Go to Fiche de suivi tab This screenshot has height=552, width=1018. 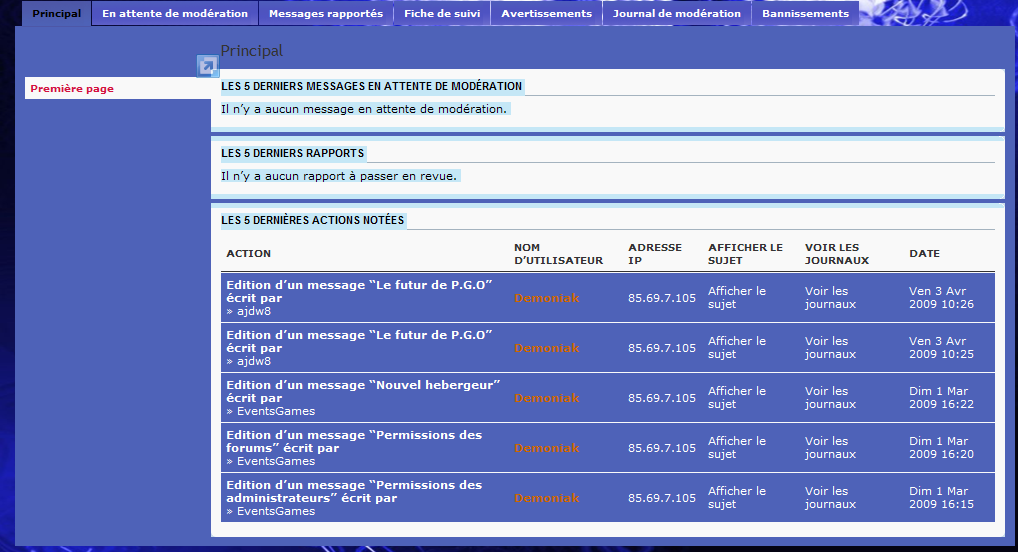(x=441, y=14)
